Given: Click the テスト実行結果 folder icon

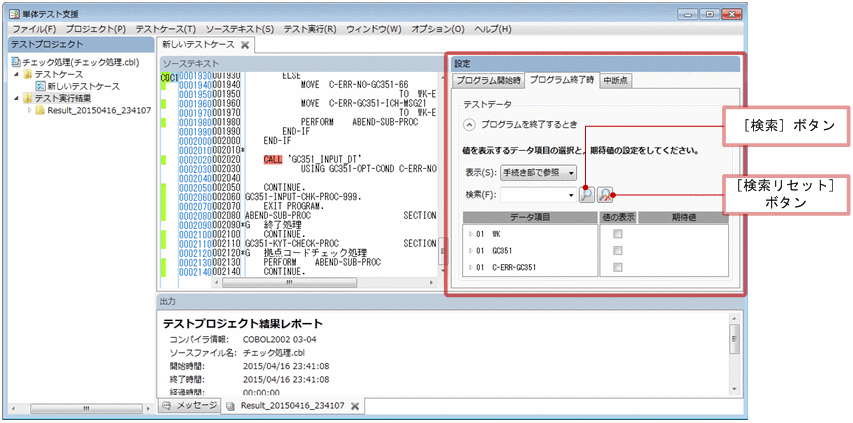Looking at the screenshot, I should (x=28, y=98).
